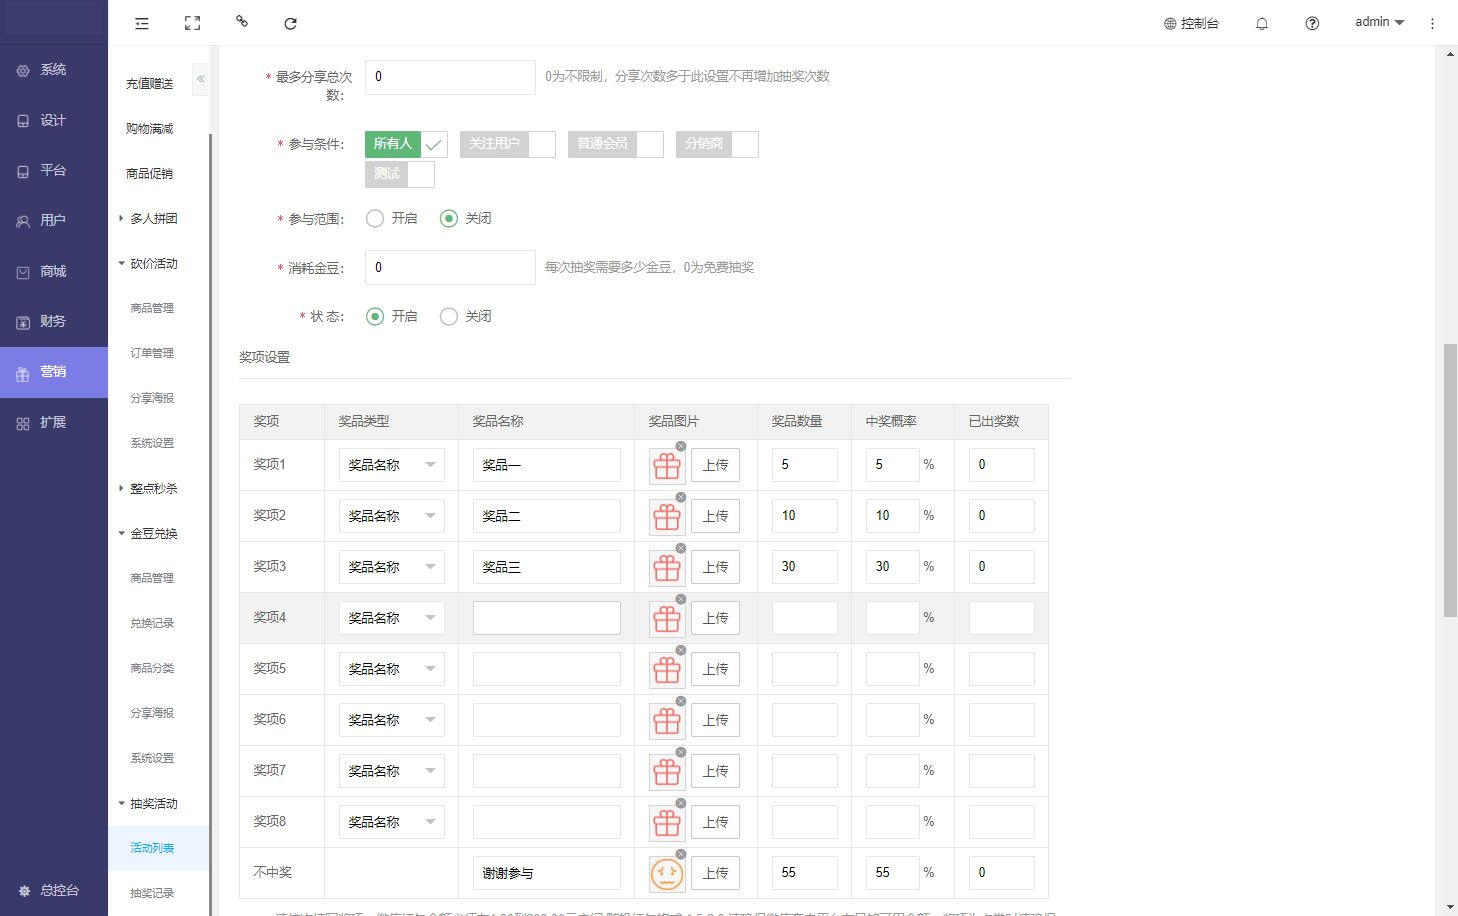
Task: Go to 抽奖记录 in the submenu
Action: 152,893
